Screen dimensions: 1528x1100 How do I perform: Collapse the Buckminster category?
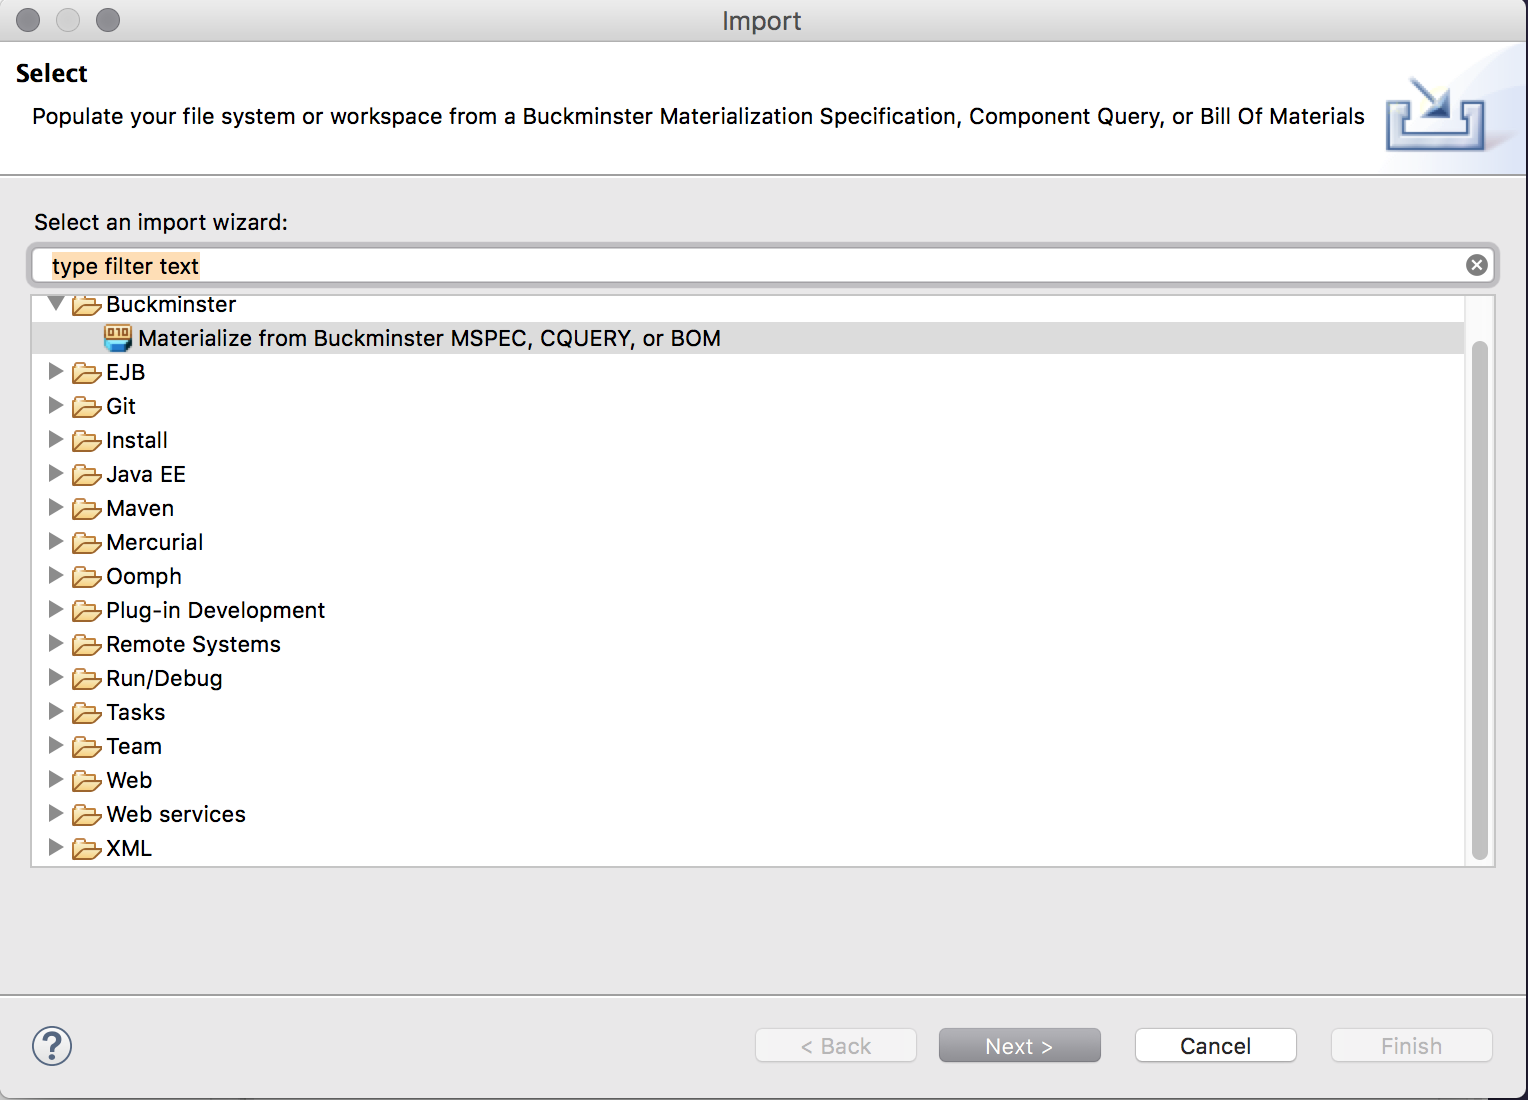click(x=56, y=303)
